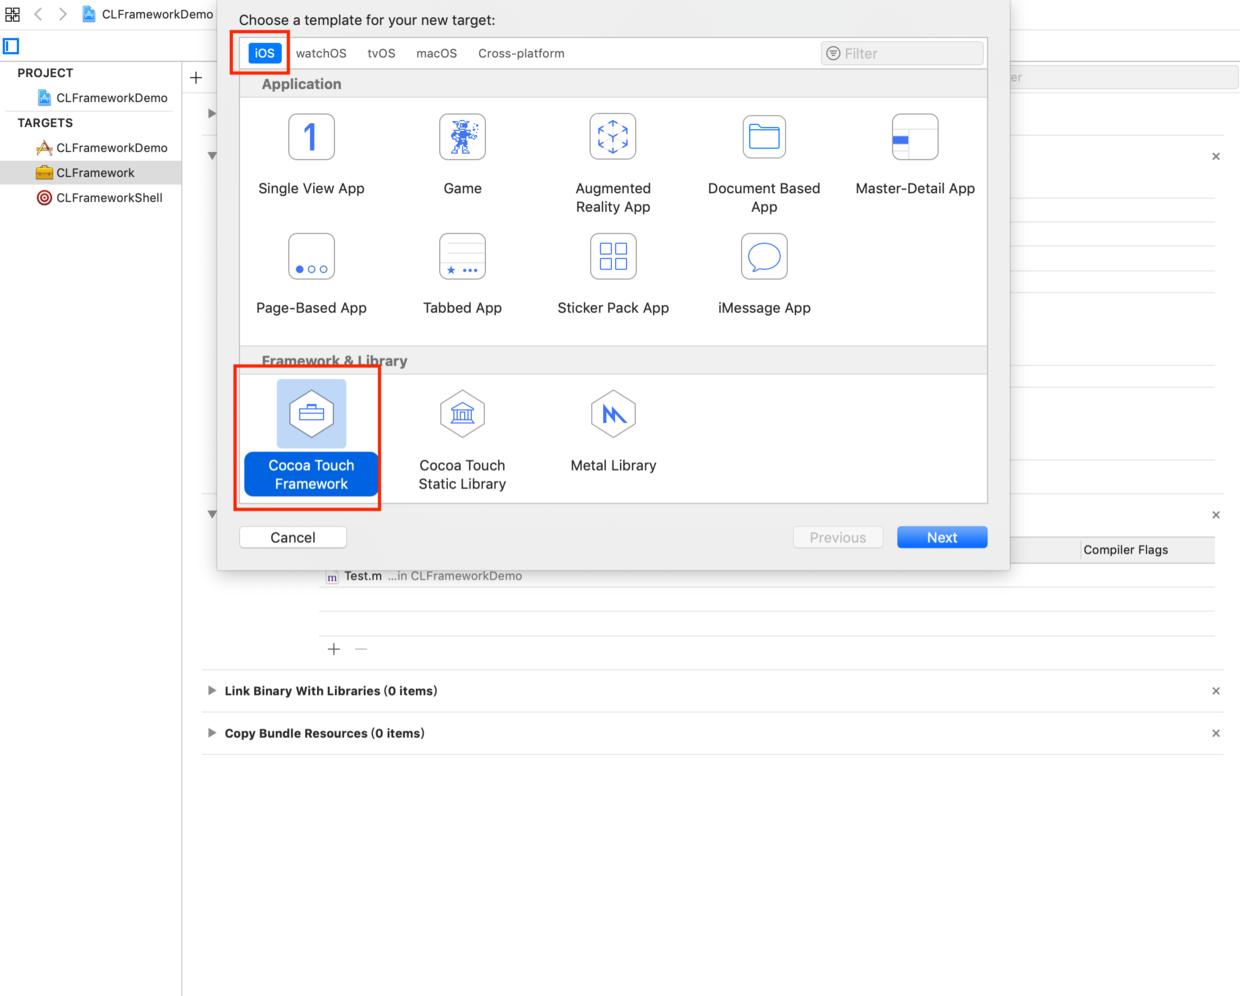Go forward in editor history
Image resolution: width=1240 pixels, height=996 pixels.
coord(62,14)
